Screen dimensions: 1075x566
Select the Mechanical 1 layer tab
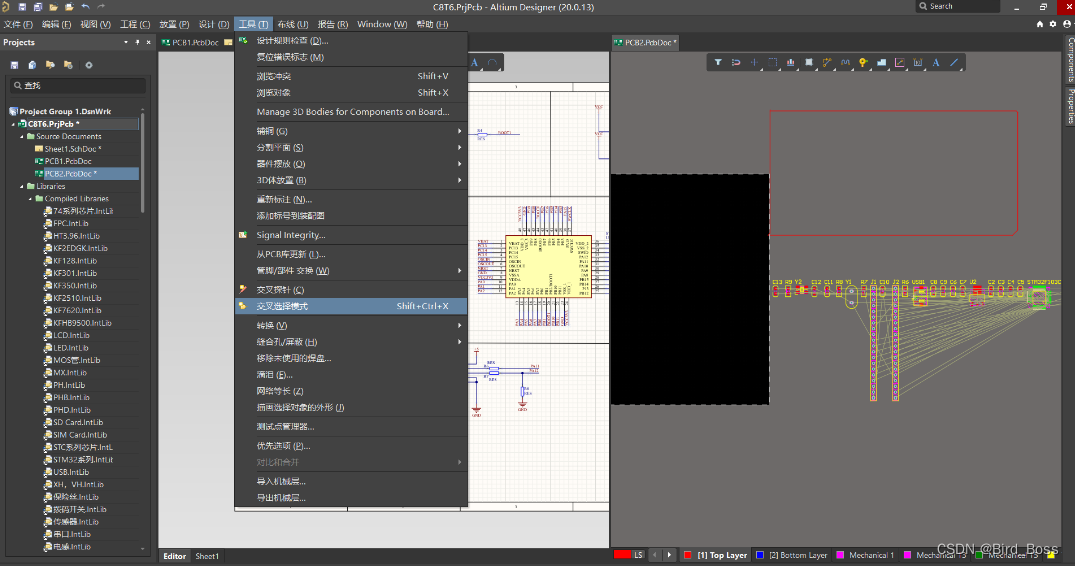[x=866, y=555]
